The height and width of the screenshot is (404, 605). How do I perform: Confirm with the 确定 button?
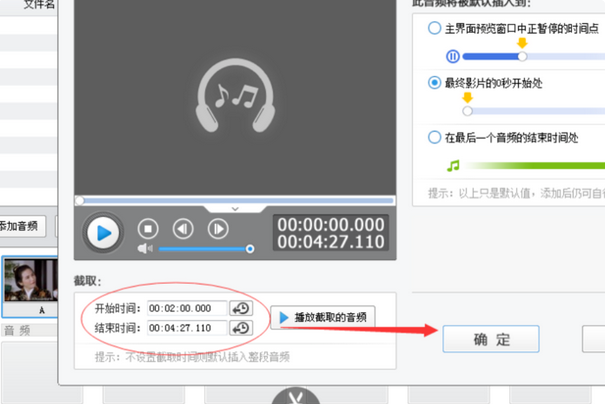click(491, 339)
